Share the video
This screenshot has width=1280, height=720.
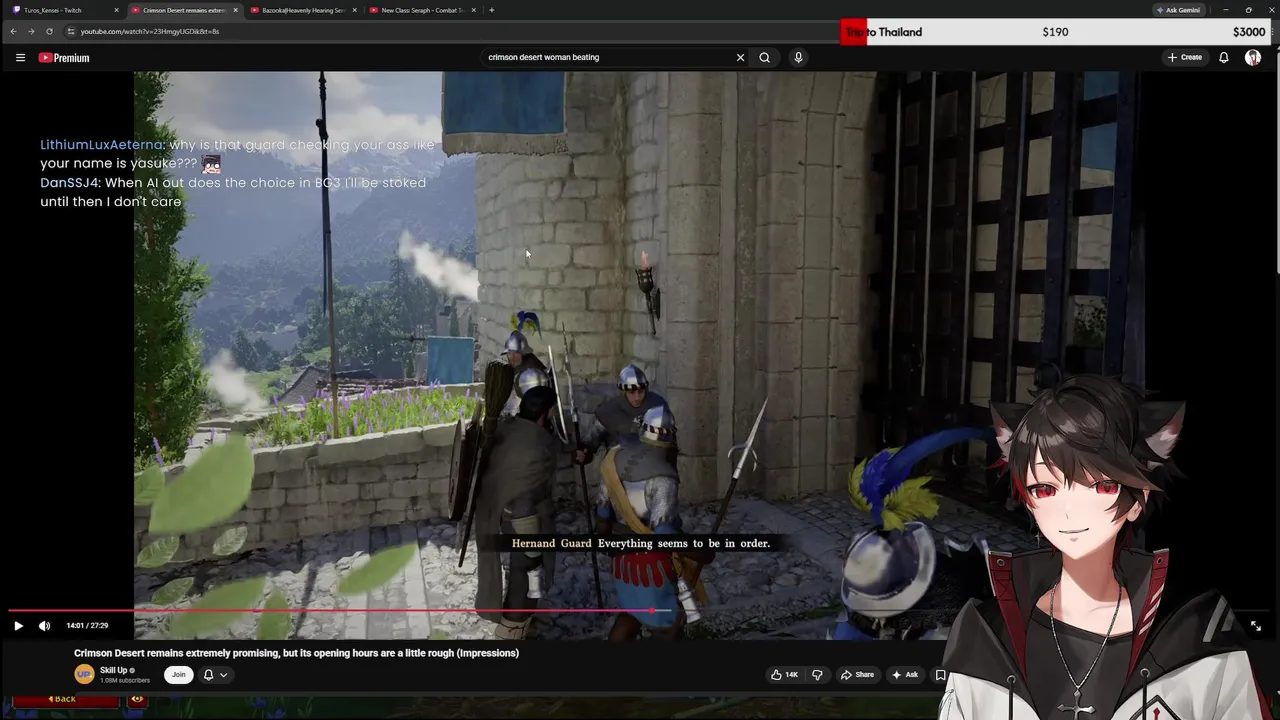point(857,675)
